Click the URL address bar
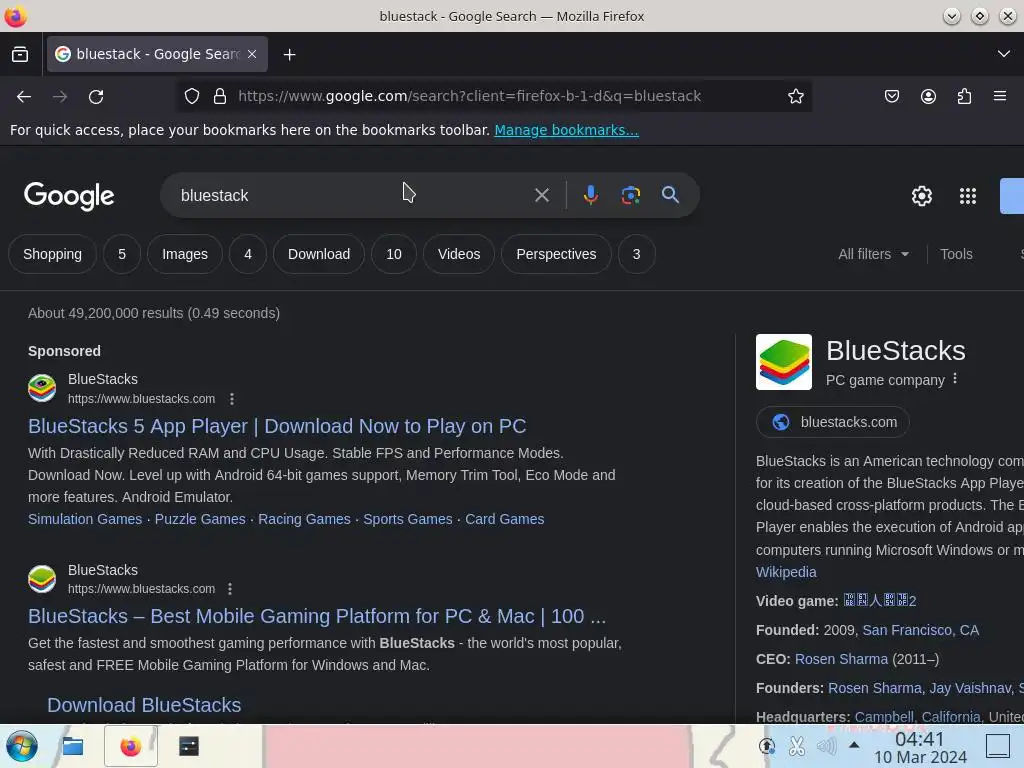 click(x=469, y=97)
